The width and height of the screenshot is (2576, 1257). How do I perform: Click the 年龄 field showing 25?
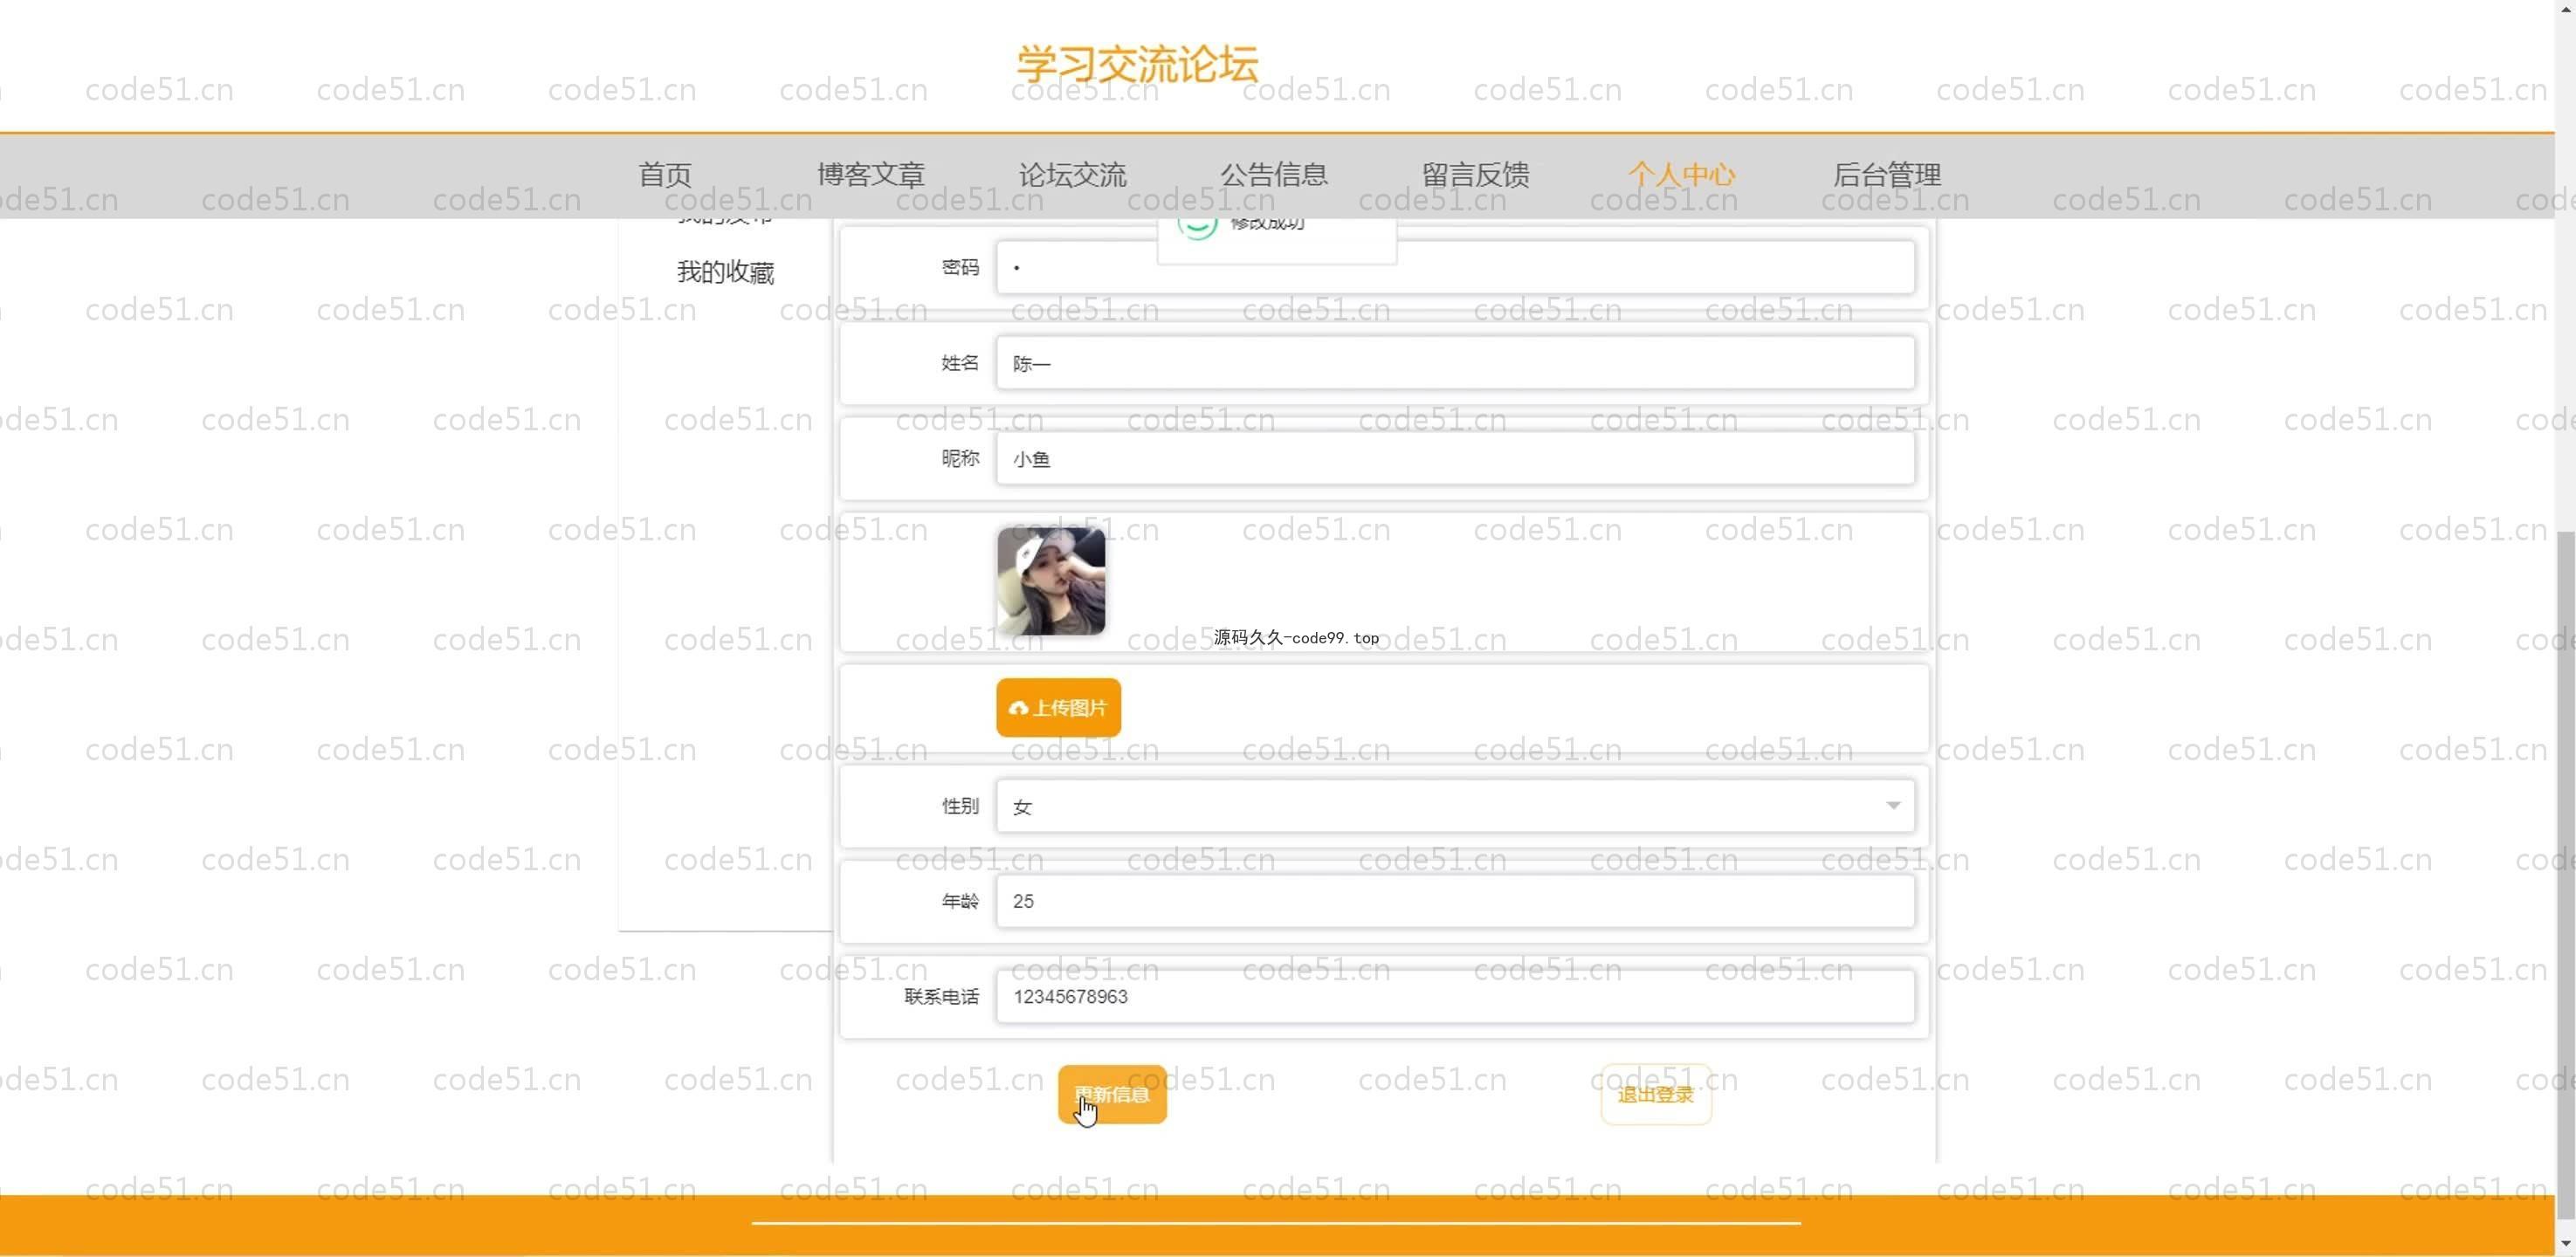[1455, 901]
